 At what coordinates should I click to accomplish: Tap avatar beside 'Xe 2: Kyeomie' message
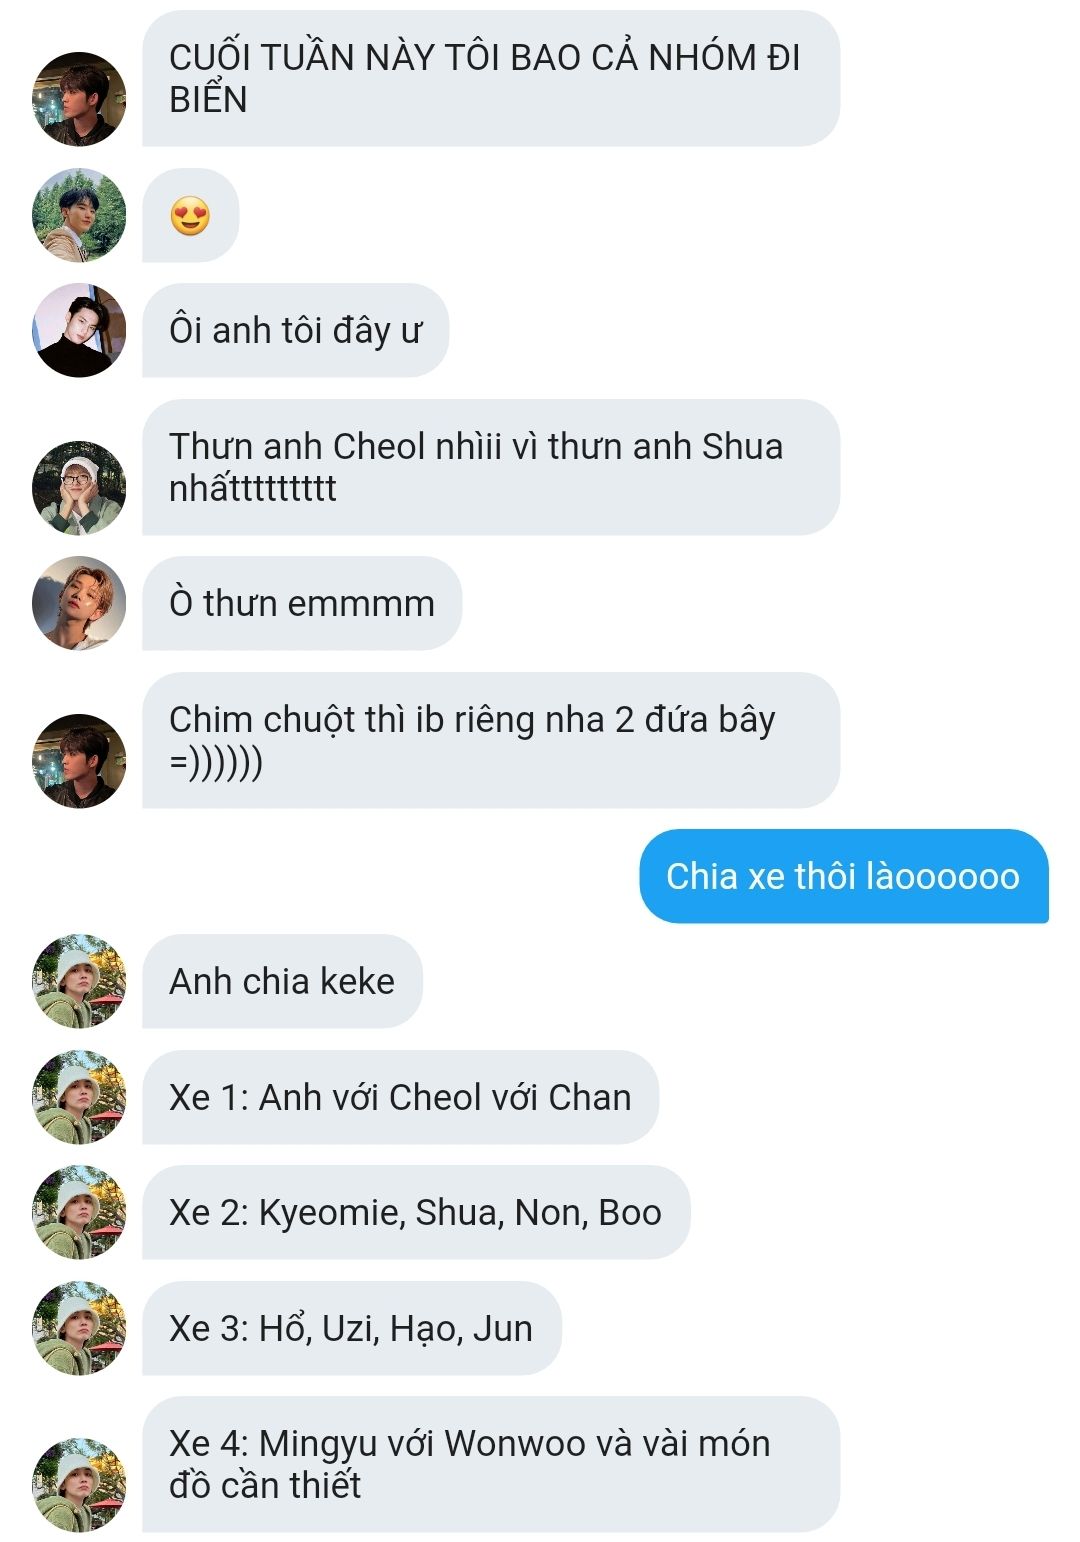click(79, 1212)
